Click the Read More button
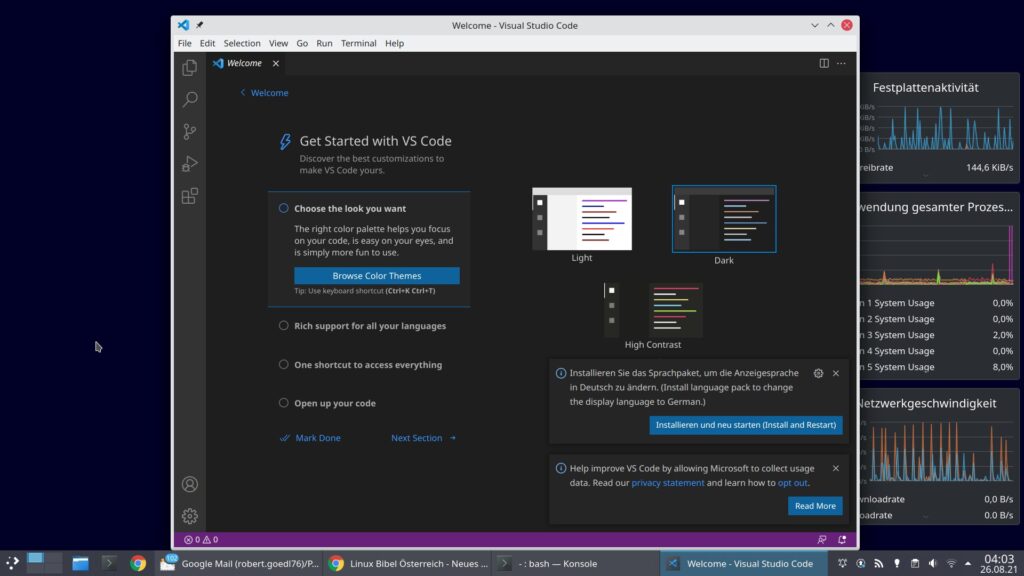1024x576 pixels. (815, 505)
